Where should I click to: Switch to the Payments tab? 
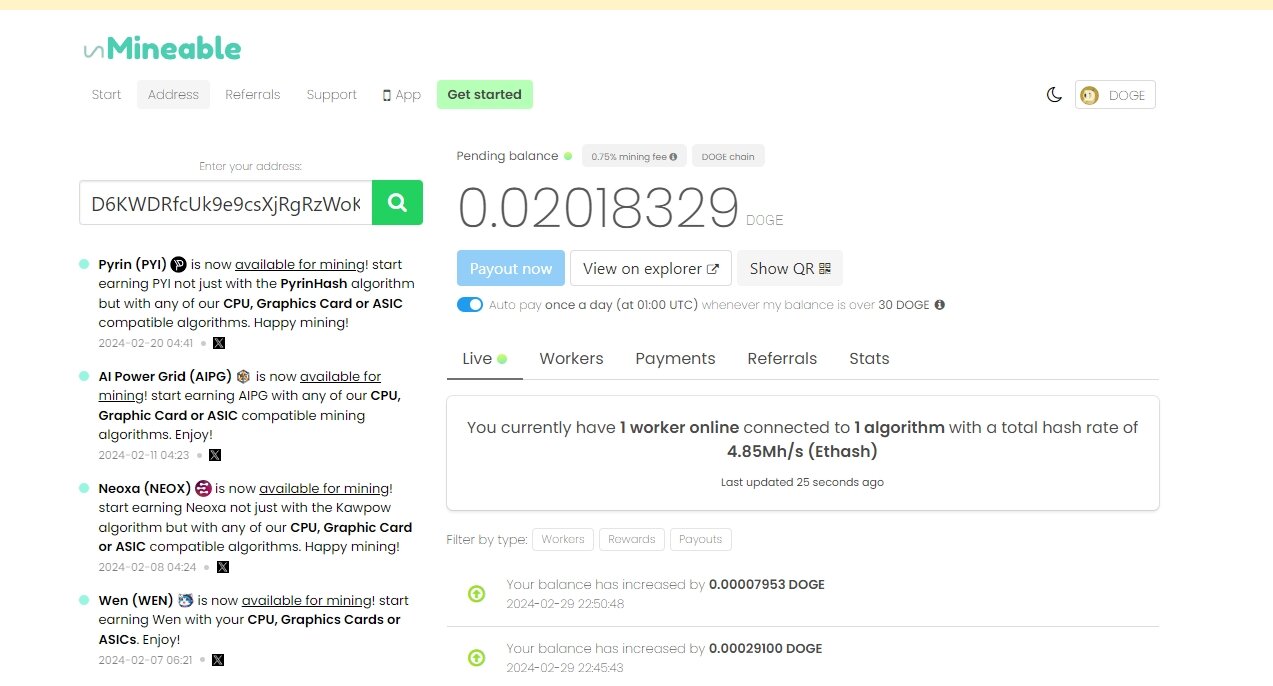(675, 358)
